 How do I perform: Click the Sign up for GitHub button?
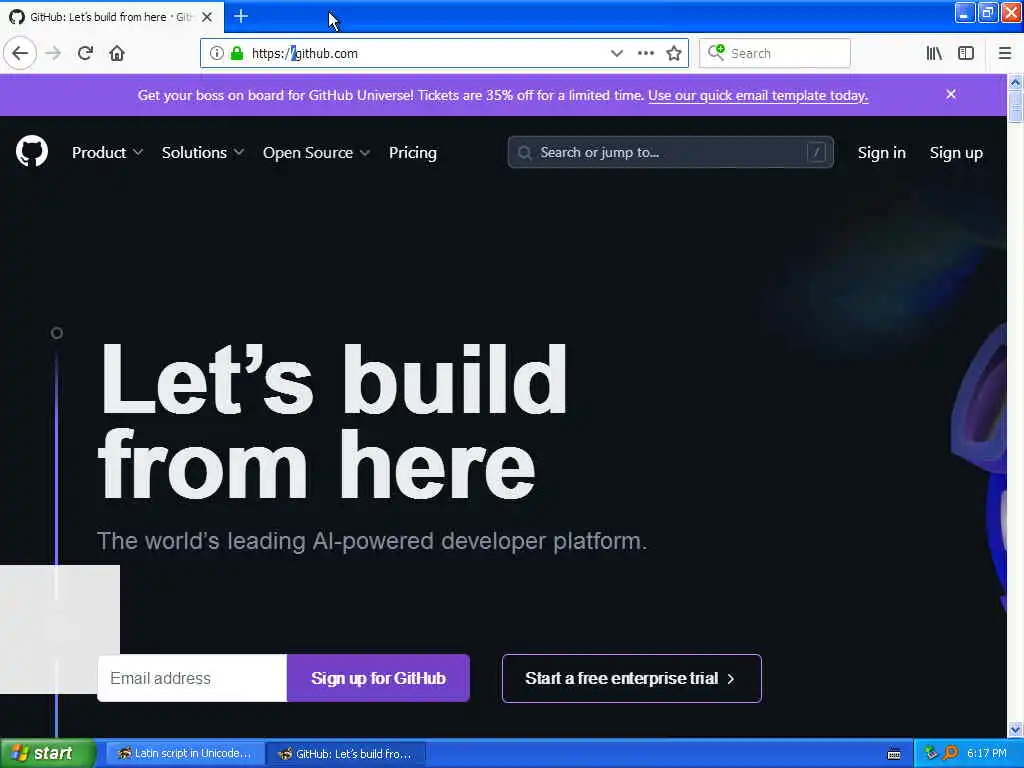[x=378, y=678]
